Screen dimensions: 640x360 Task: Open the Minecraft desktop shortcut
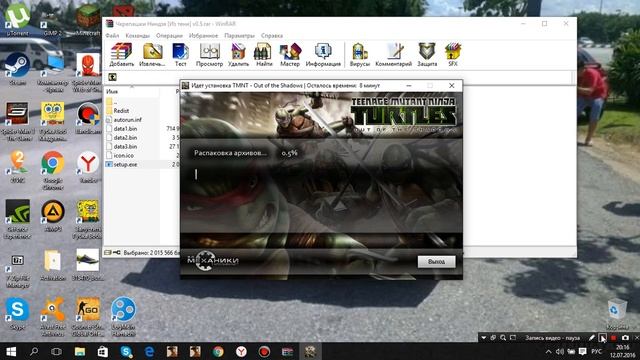(x=88, y=20)
